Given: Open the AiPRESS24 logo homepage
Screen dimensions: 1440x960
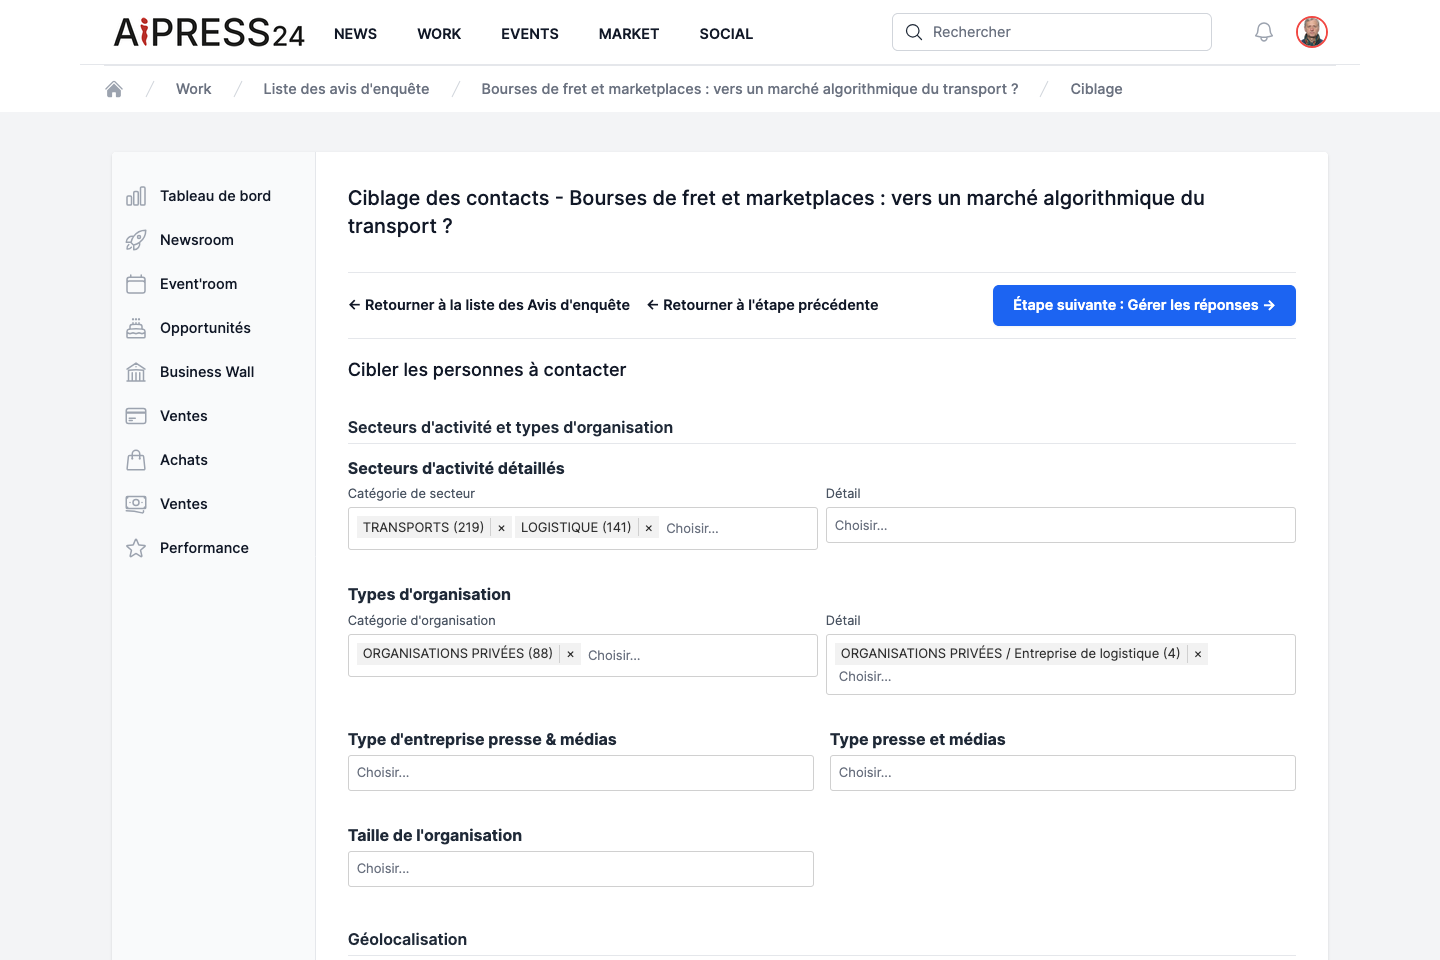Looking at the screenshot, I should tap(209, 33).
